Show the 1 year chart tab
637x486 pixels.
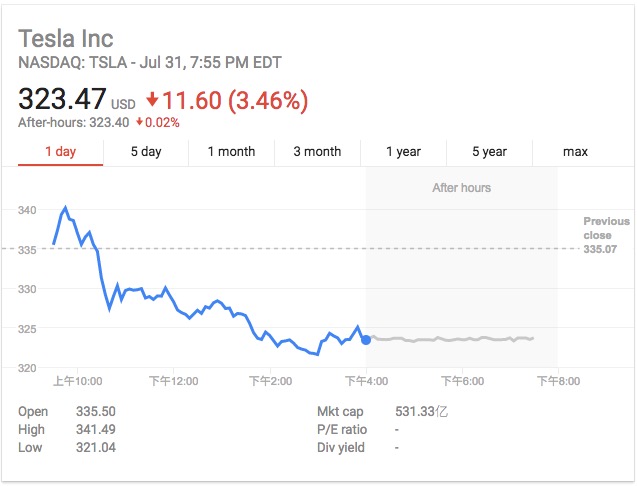pyautogui.click(x=403, y=152)
